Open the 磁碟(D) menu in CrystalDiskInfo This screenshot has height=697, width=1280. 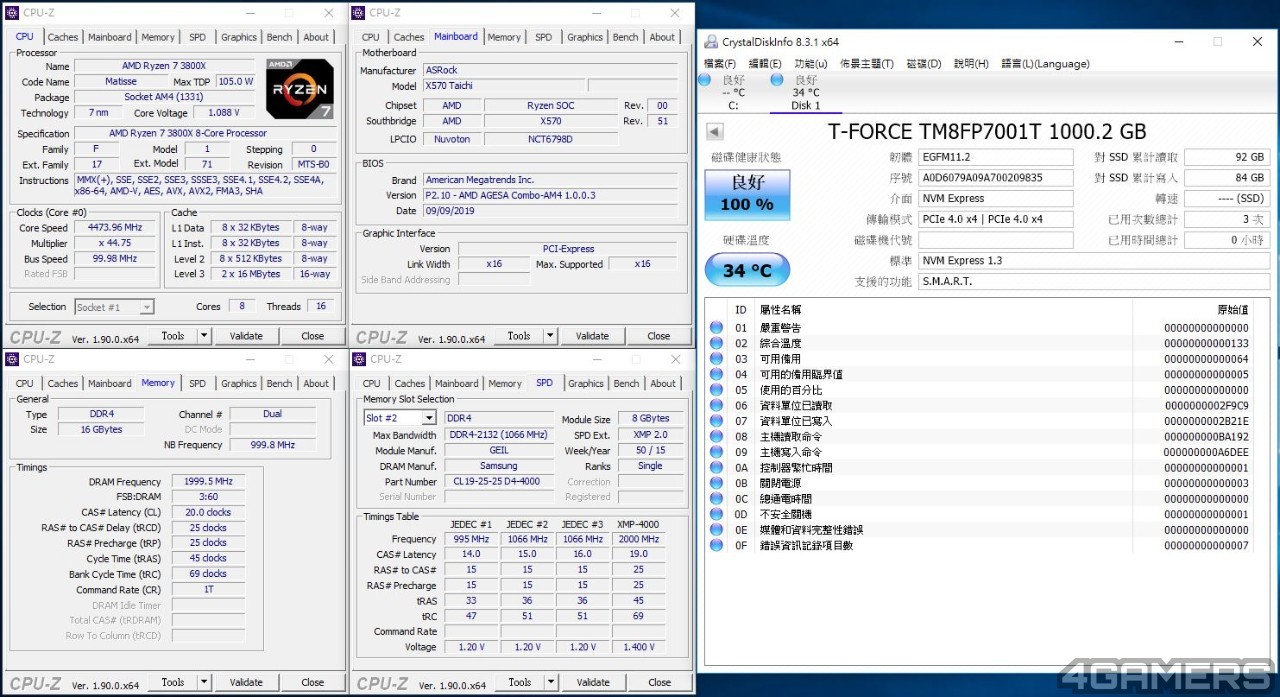(x=924, y=64)
